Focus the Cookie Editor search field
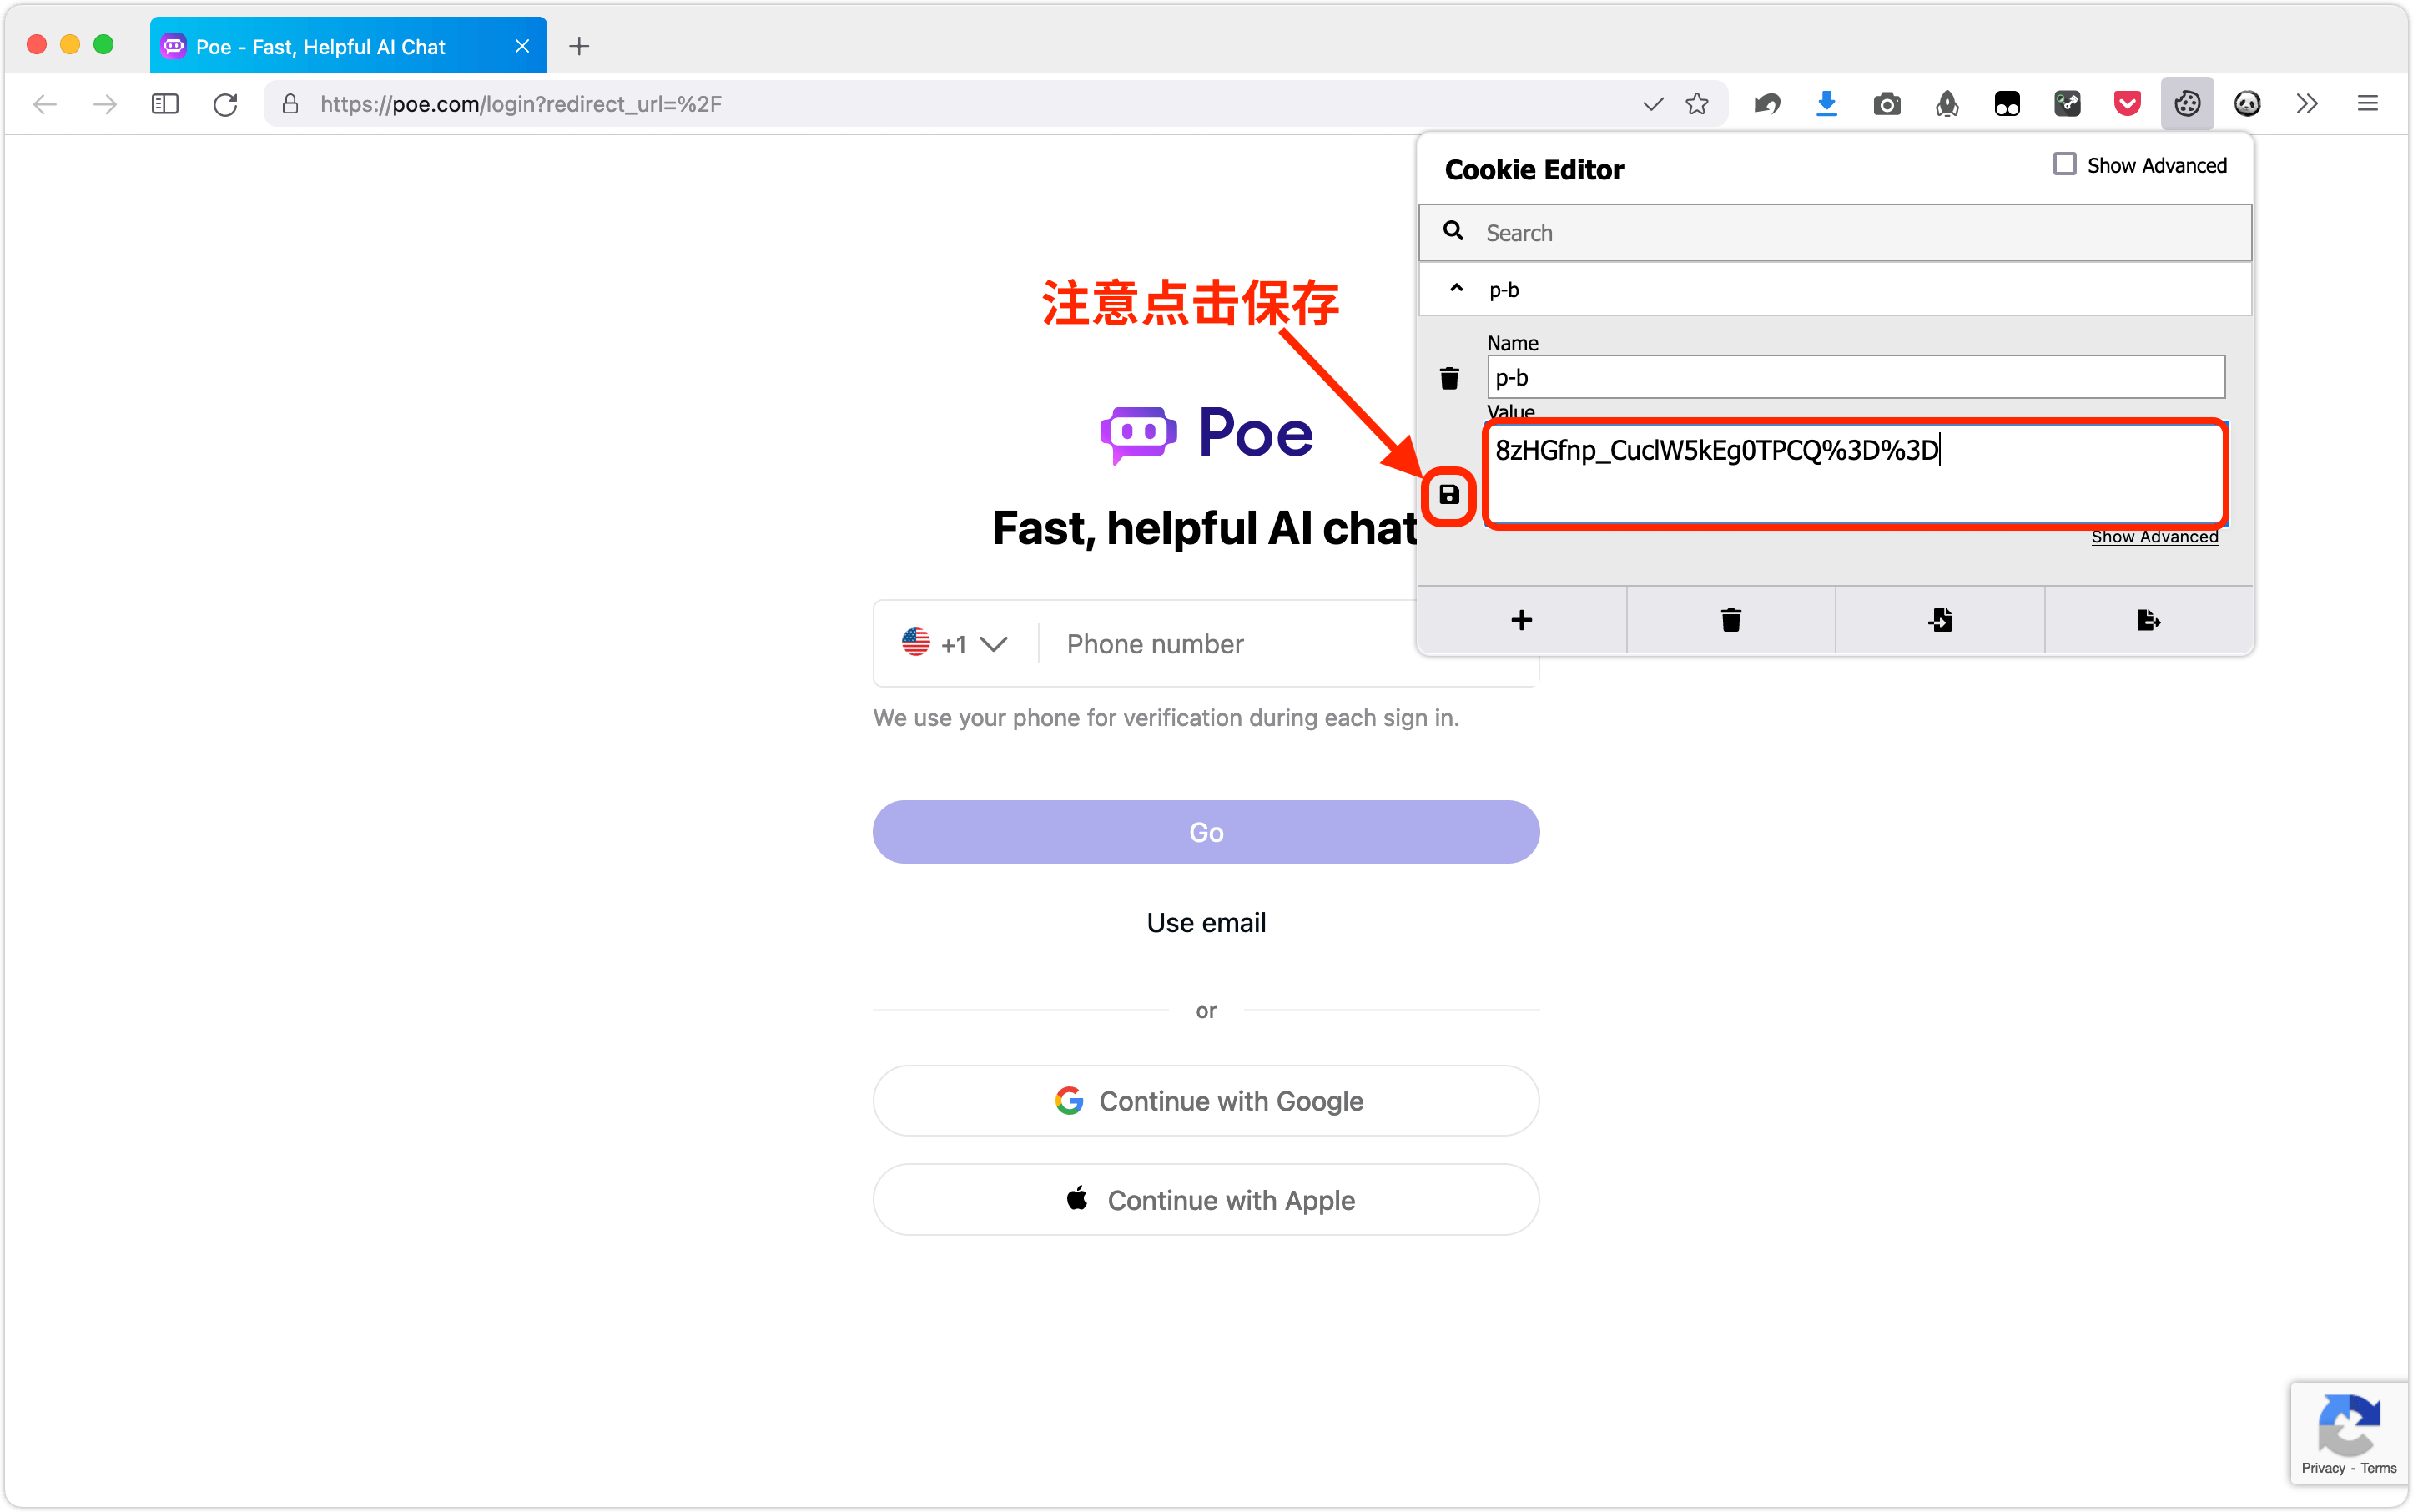 1835,232
